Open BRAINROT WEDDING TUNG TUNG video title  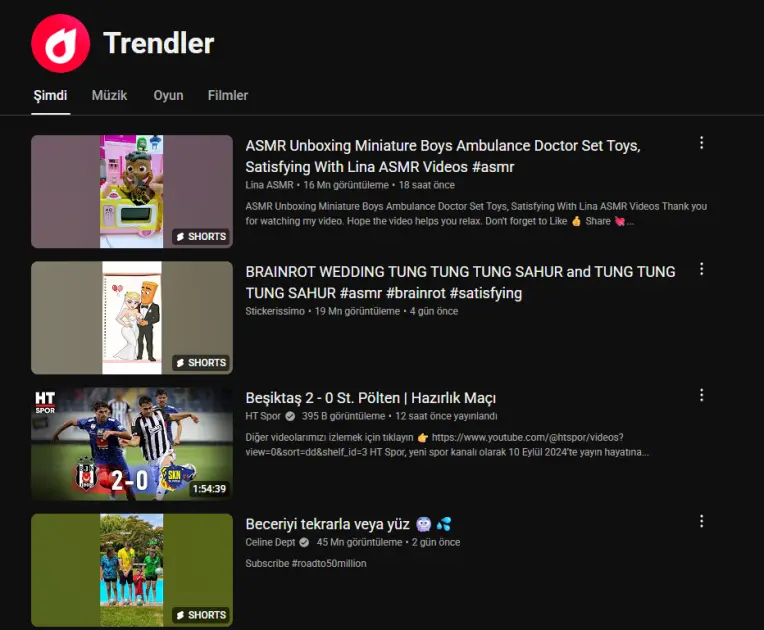460,282
